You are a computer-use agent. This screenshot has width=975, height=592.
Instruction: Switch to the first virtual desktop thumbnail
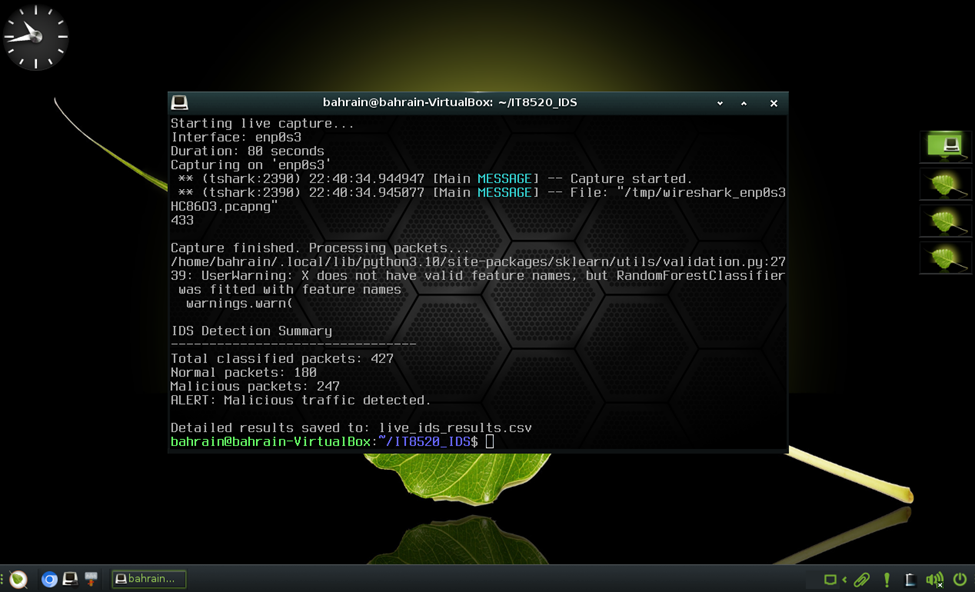pyautogui.click(x=945, y=147)
